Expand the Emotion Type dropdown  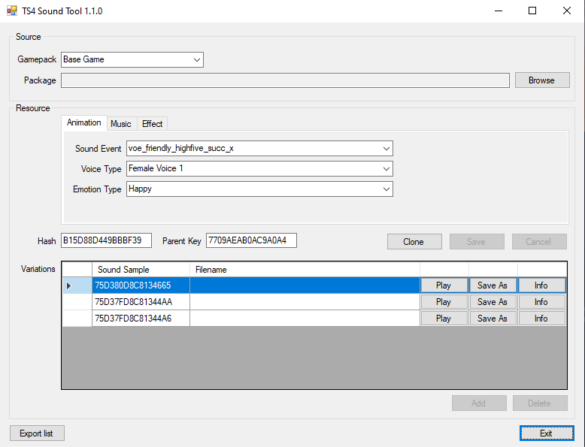tap(259, 189)
